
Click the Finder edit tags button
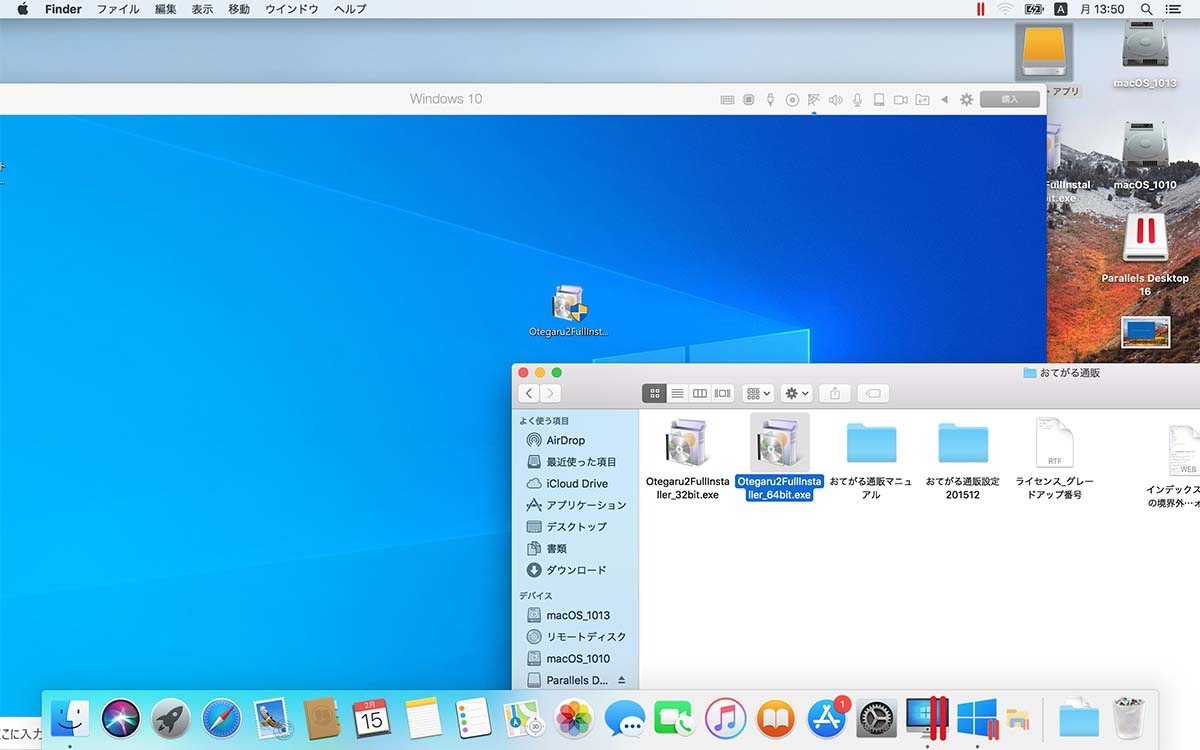873,394
